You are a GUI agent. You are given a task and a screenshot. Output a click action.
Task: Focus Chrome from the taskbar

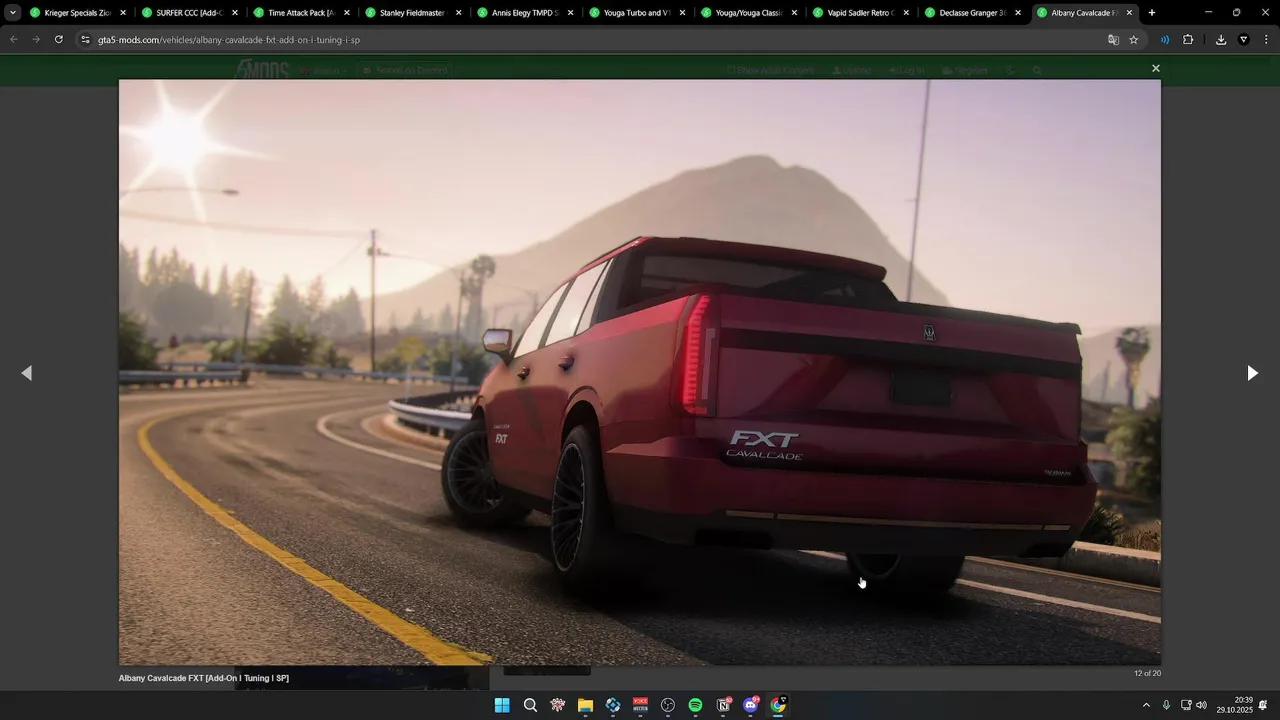coord(778,705)
